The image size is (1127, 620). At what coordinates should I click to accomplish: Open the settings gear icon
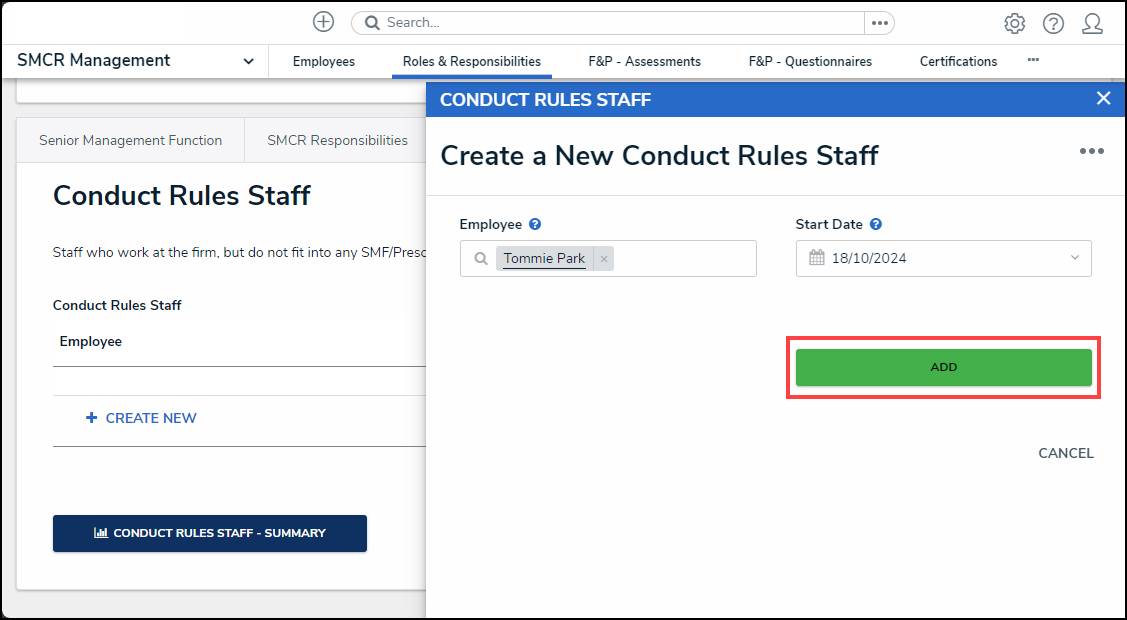(1014, 23)
